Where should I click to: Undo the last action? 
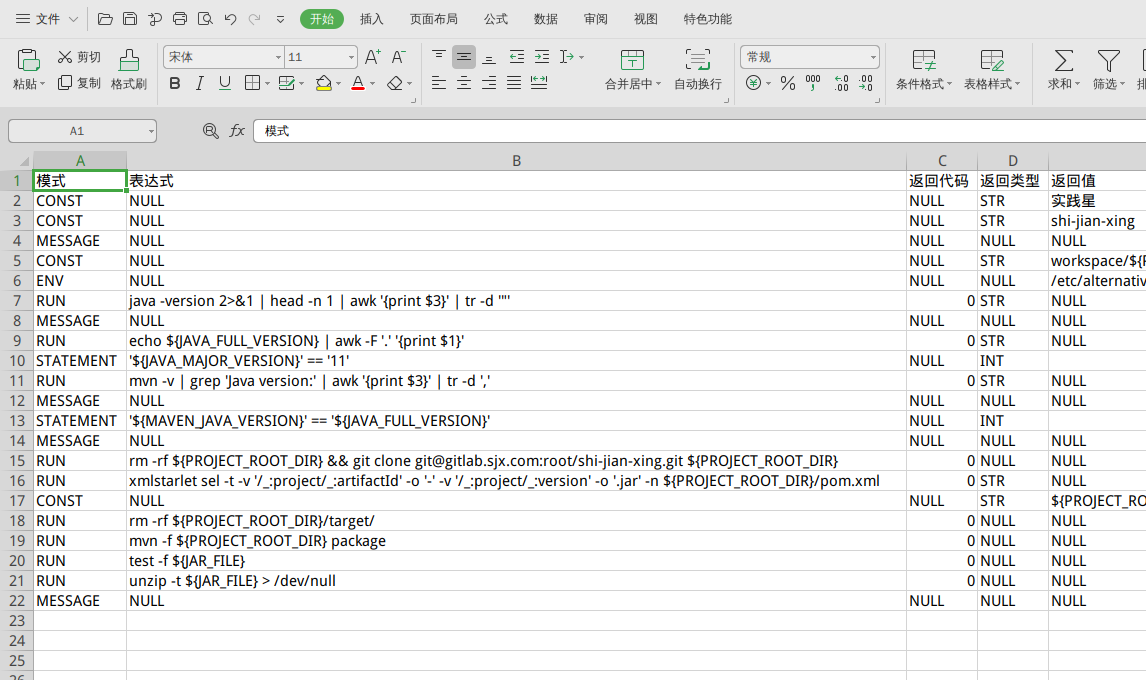pyautogui.click(x=231, y=19)
